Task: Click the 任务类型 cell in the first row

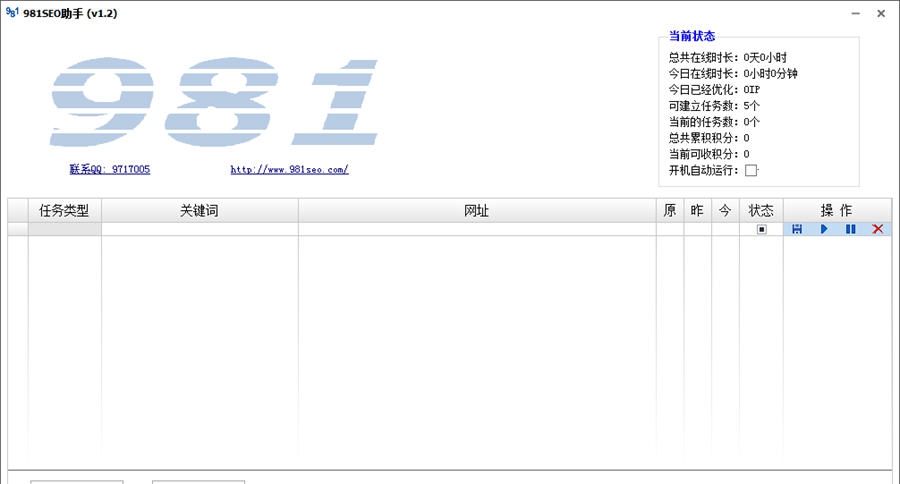Action: click(65, 229)
